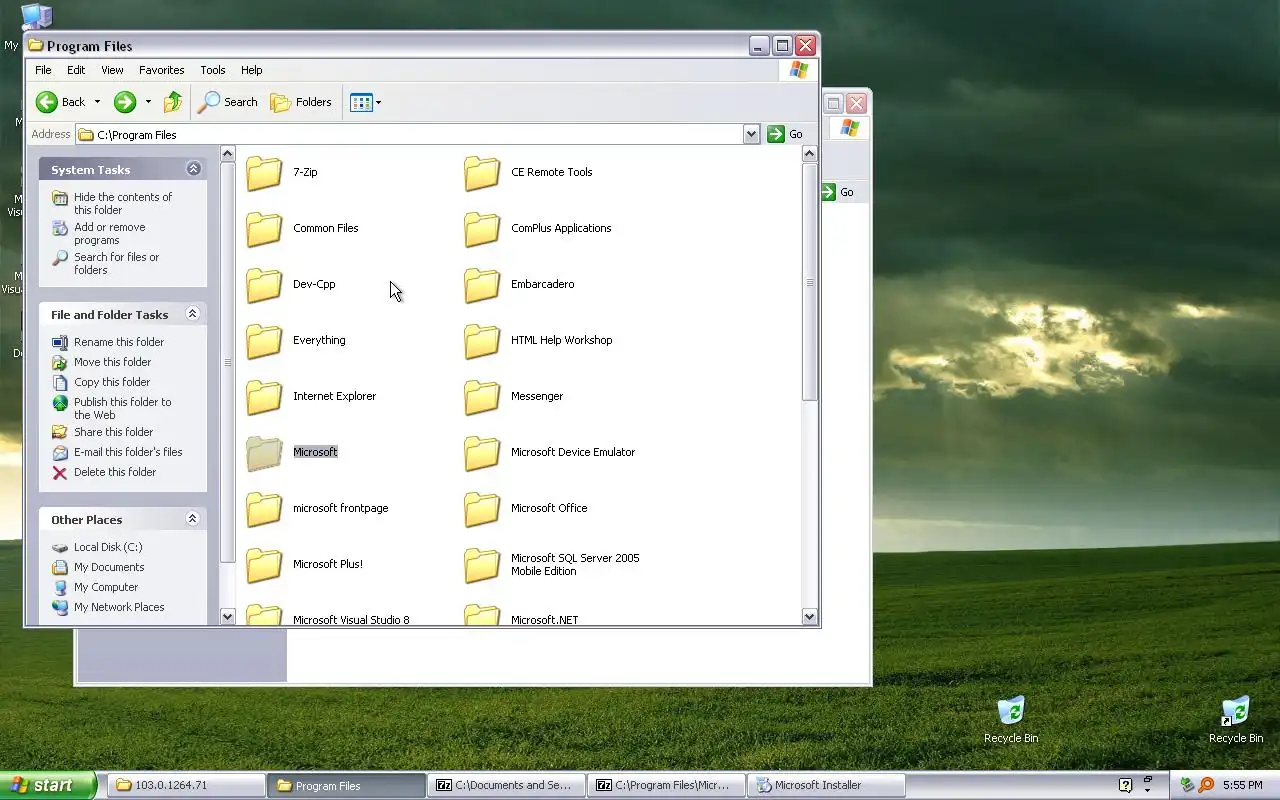This screenshot has width=1280, height=800.
Task: Collapse the Other Places panel
Action: click(193, 519)
